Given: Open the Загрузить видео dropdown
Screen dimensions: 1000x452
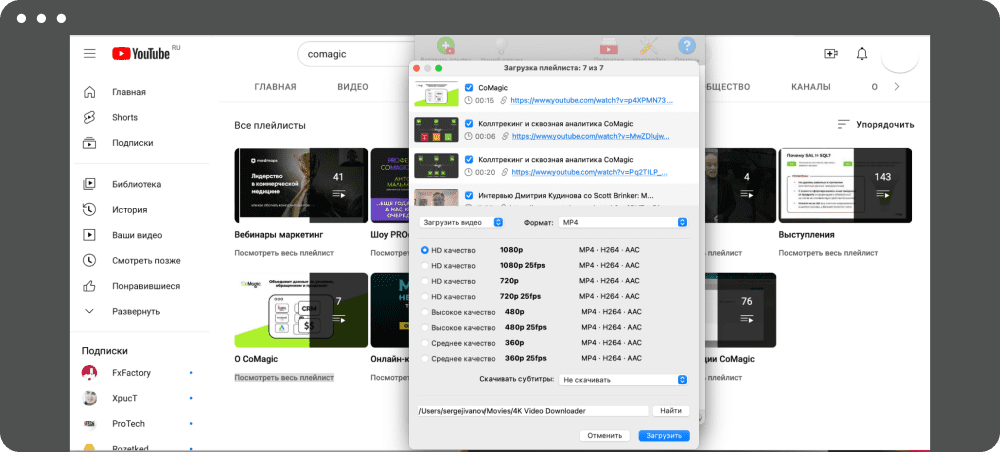Looking at the screenshot, I should pyautogui.click(x=462, y=222).
